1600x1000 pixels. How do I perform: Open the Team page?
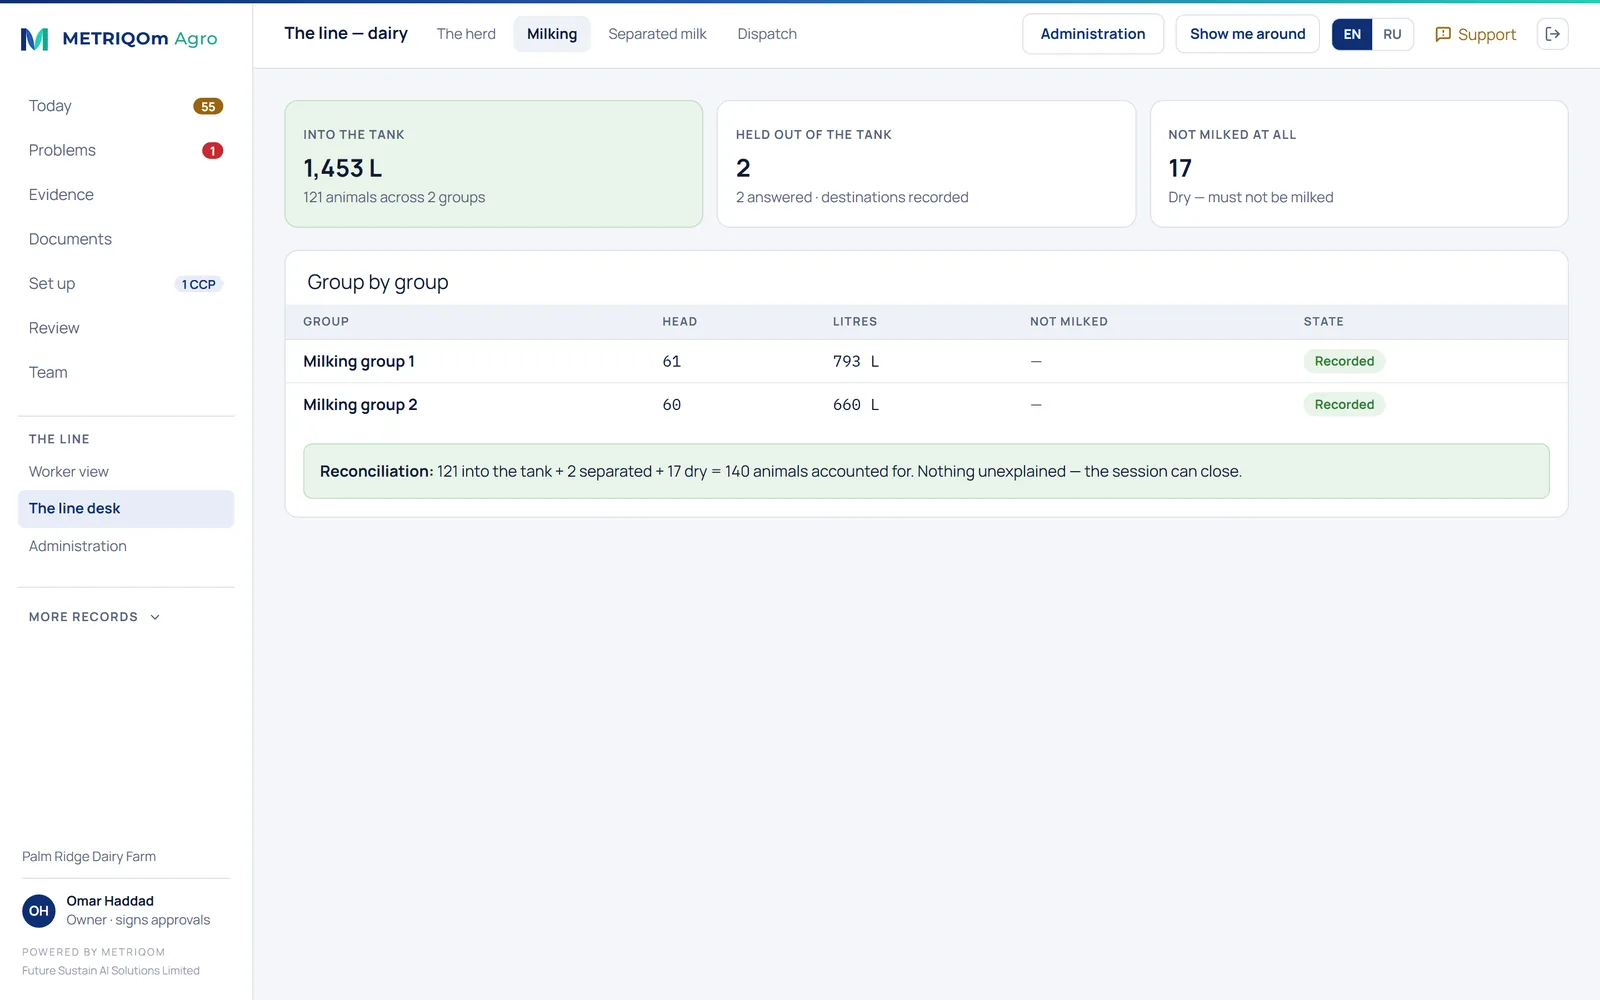[x=126, y=372]
